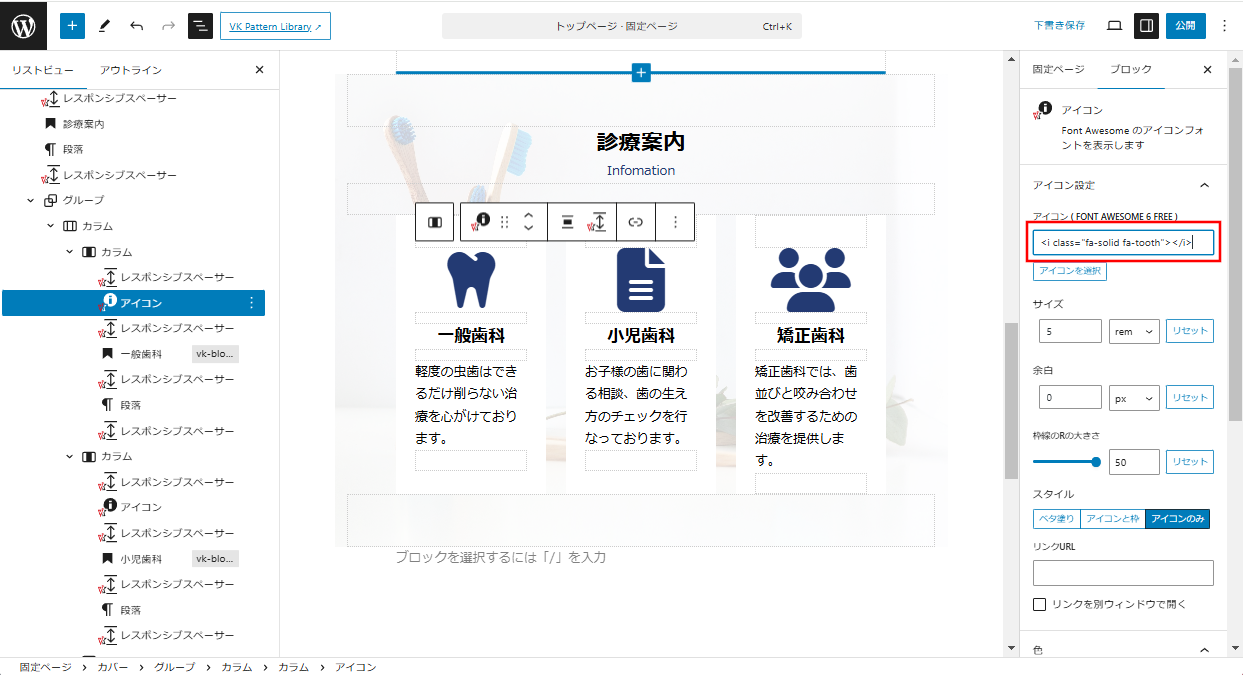
Task: Open the margin unit px dropdown
Action: pyautogui.click(x=1133, y=397)
